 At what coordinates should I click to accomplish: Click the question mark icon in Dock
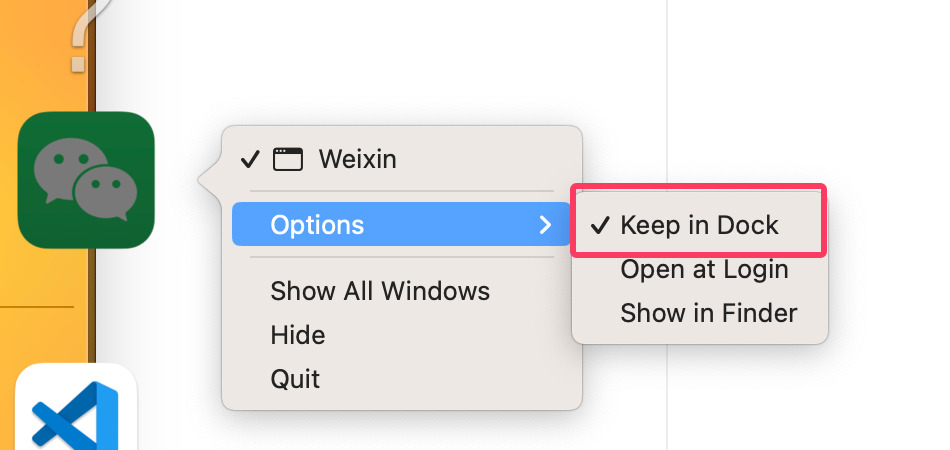(x=78, y=40)
